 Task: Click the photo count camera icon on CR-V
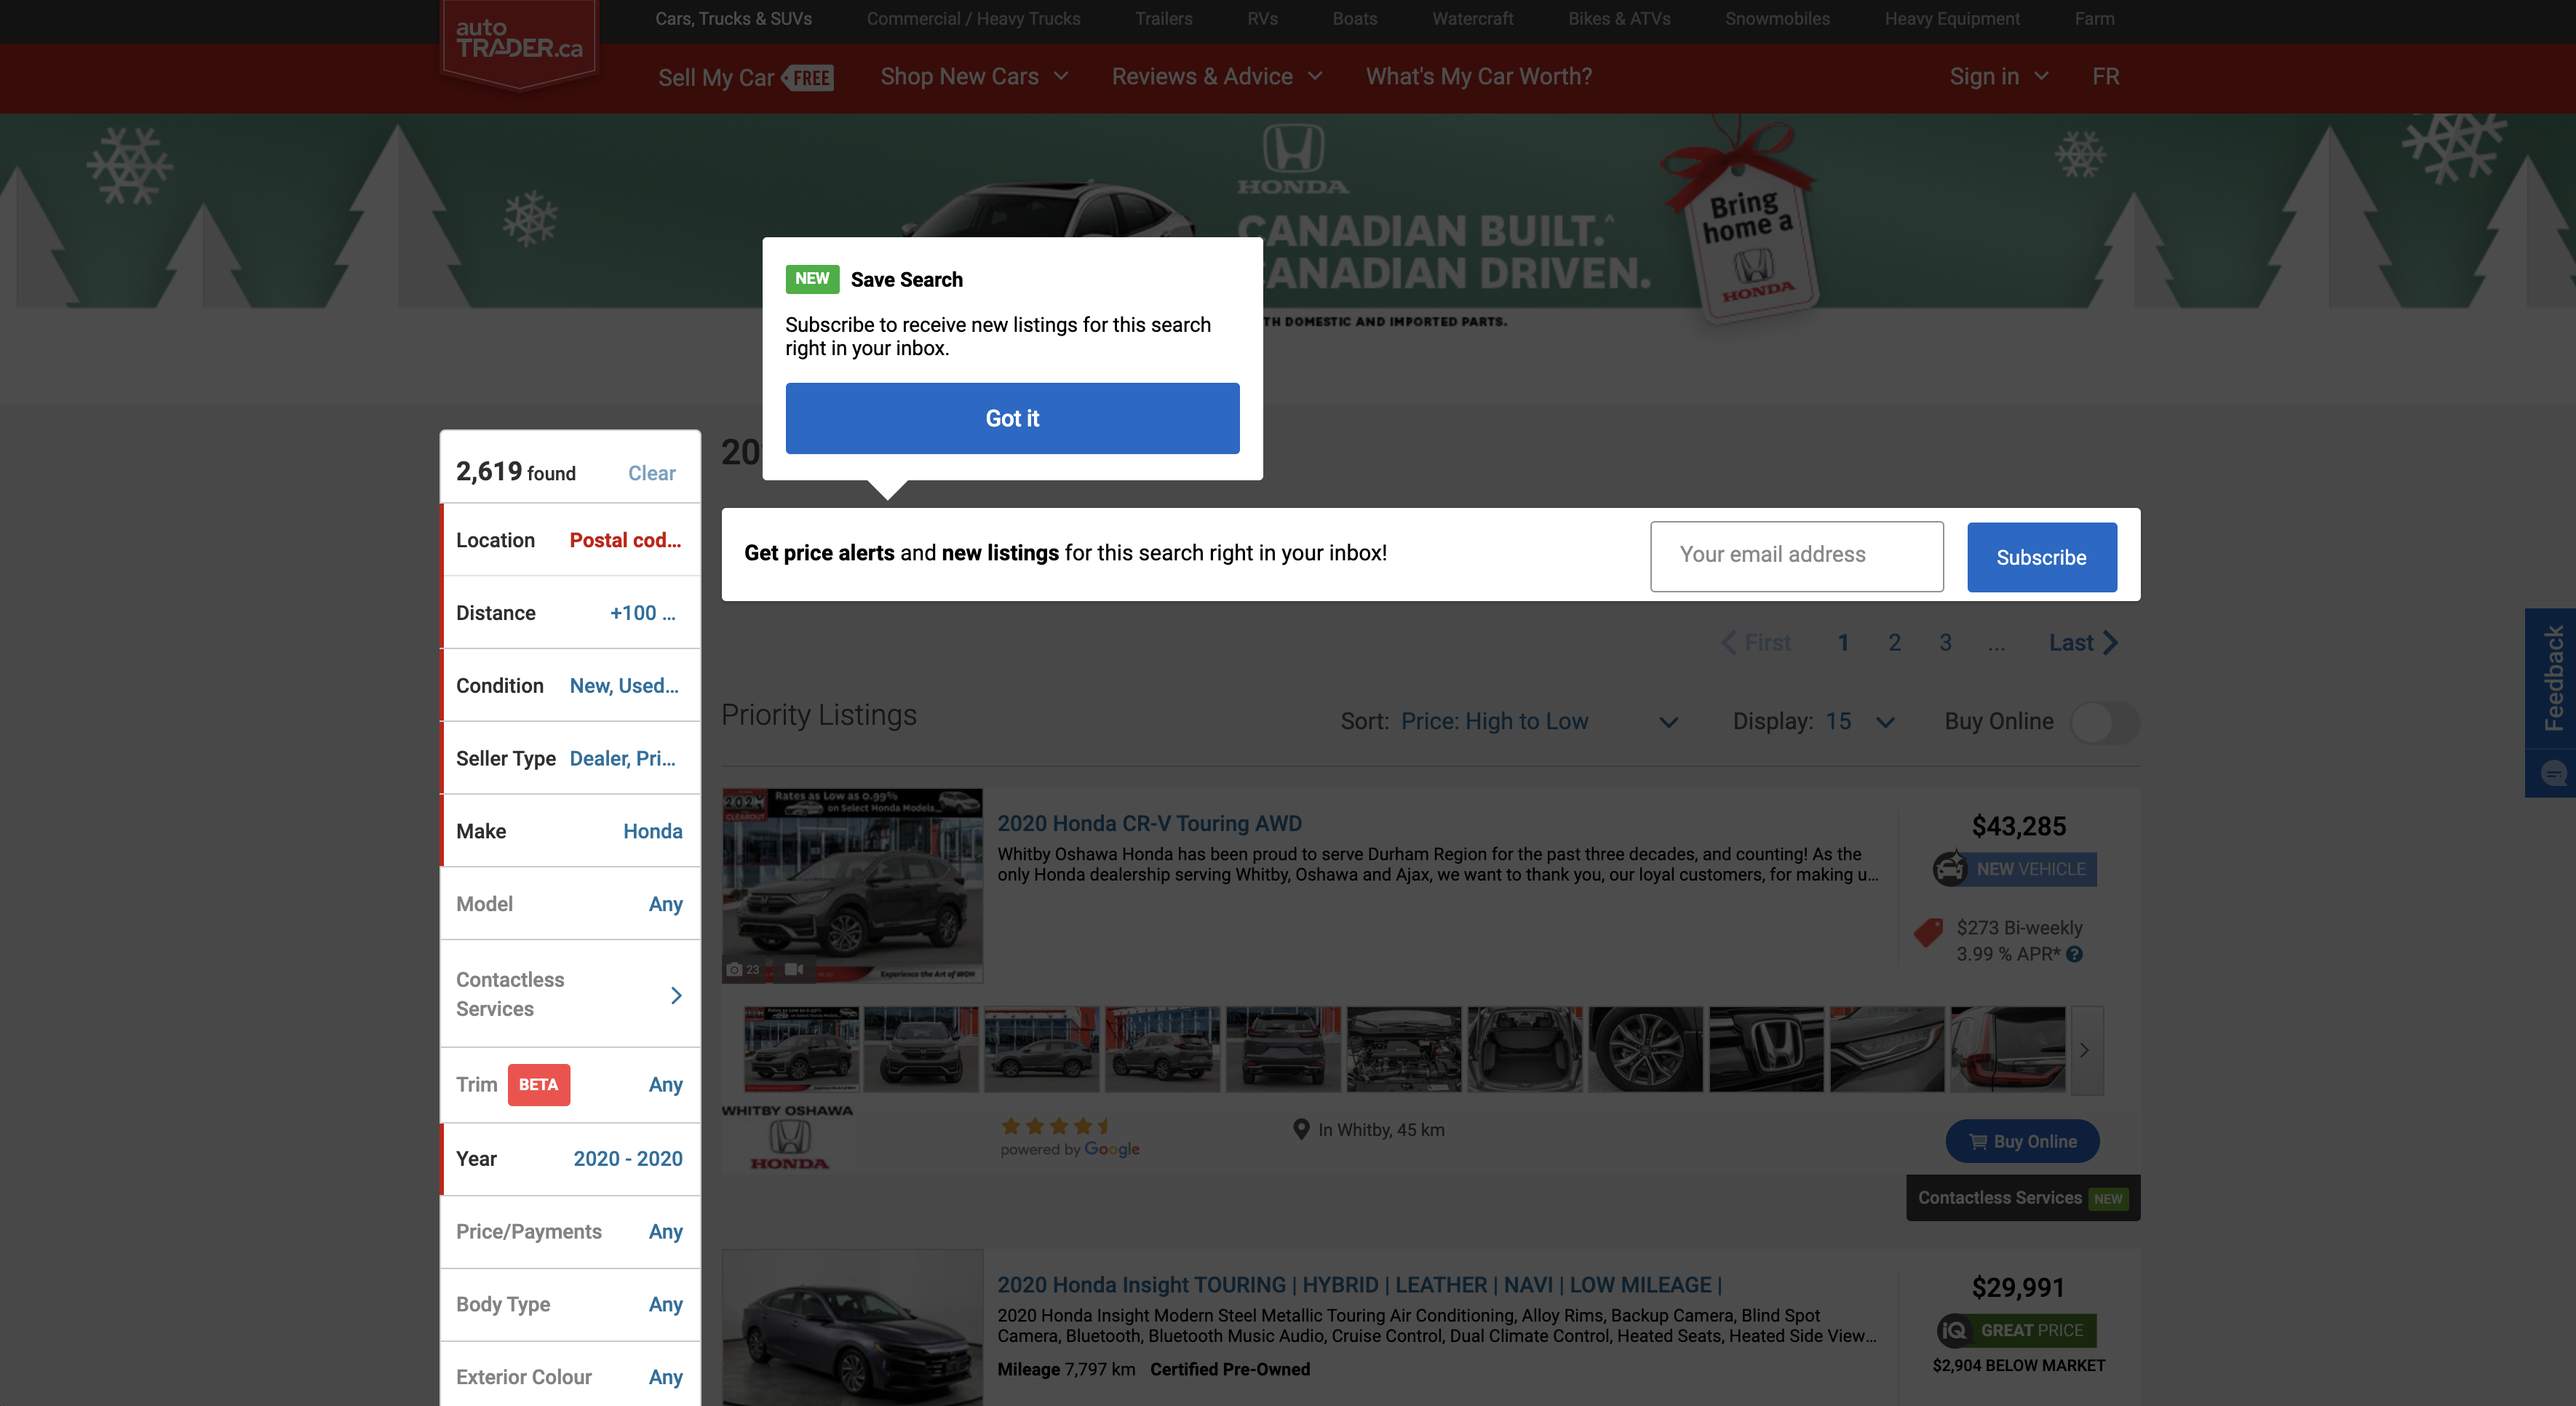point(735,969)
